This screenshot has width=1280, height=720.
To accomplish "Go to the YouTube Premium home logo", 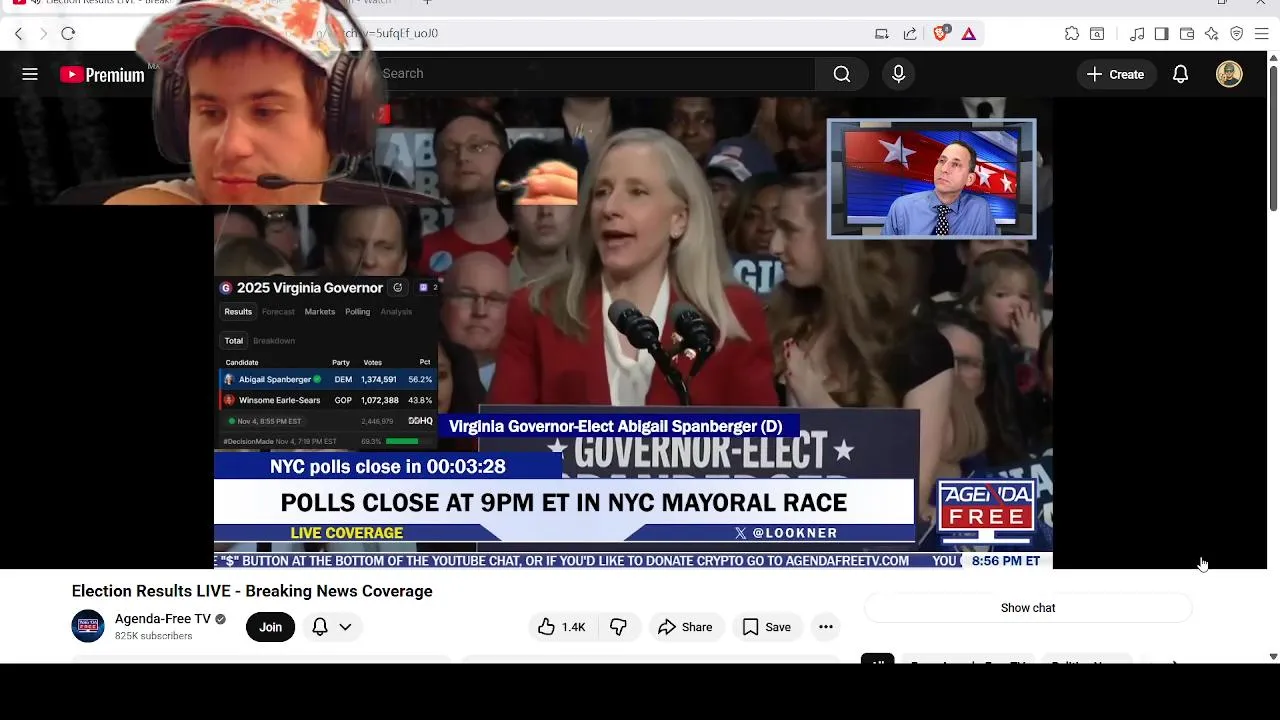I will pyautogui.click(x=102, y=74).
